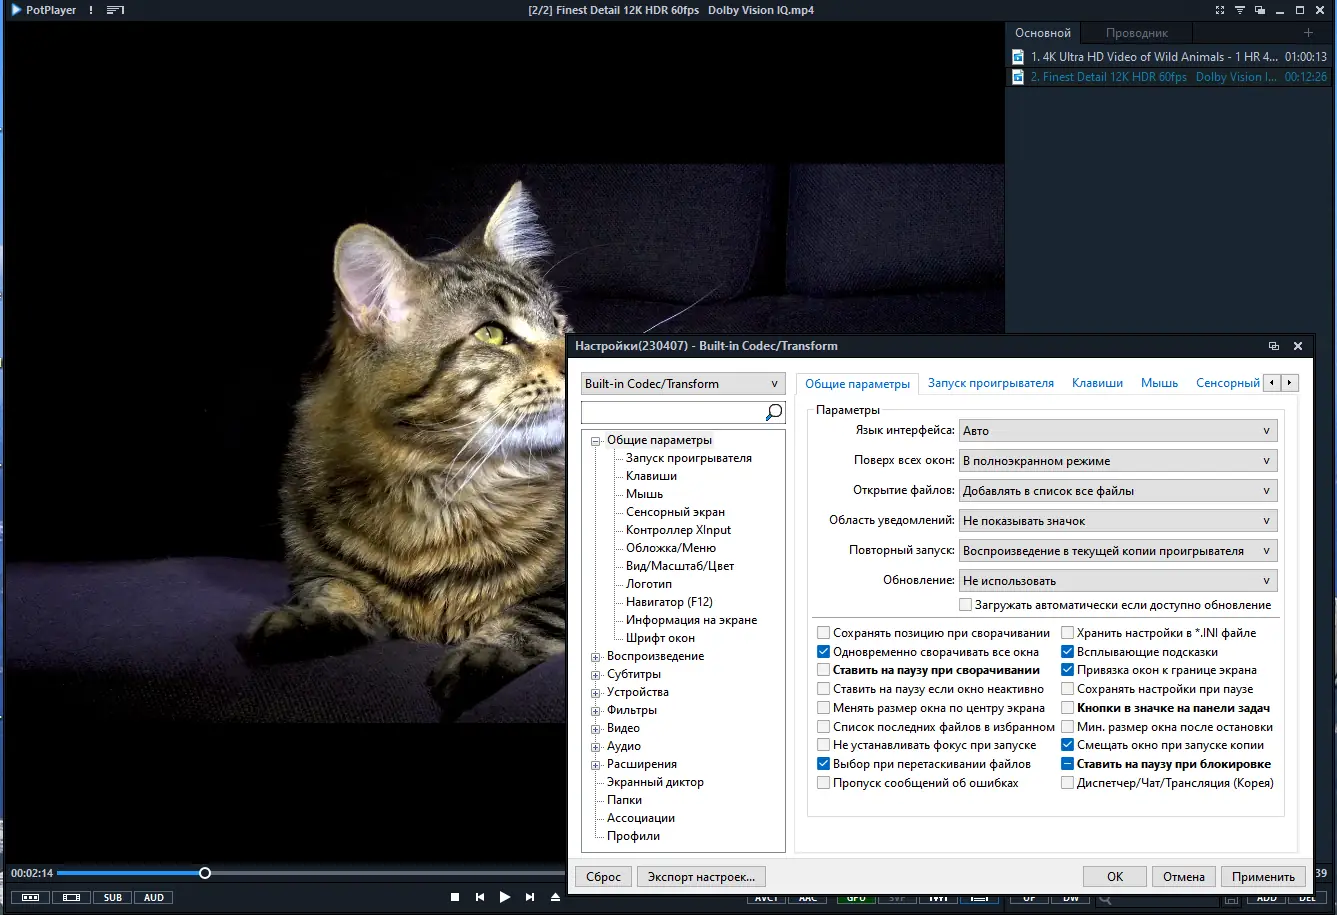
Task: Expand the "Воспроизведение" tree node
Action: pyautogui.click(x=596, y=657)
